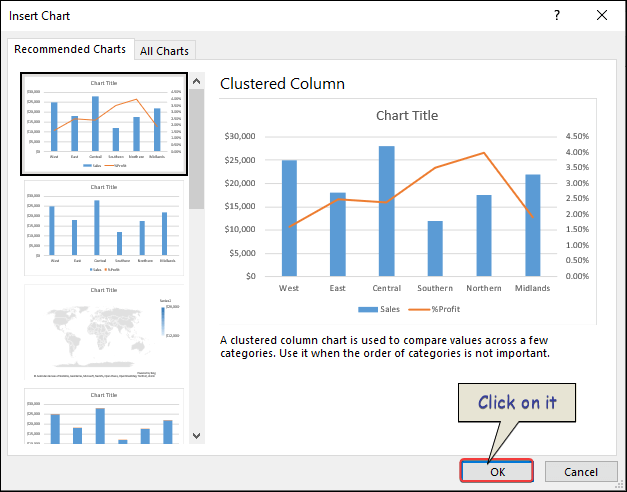Close the Insert Chart dialog

[601, 16]
